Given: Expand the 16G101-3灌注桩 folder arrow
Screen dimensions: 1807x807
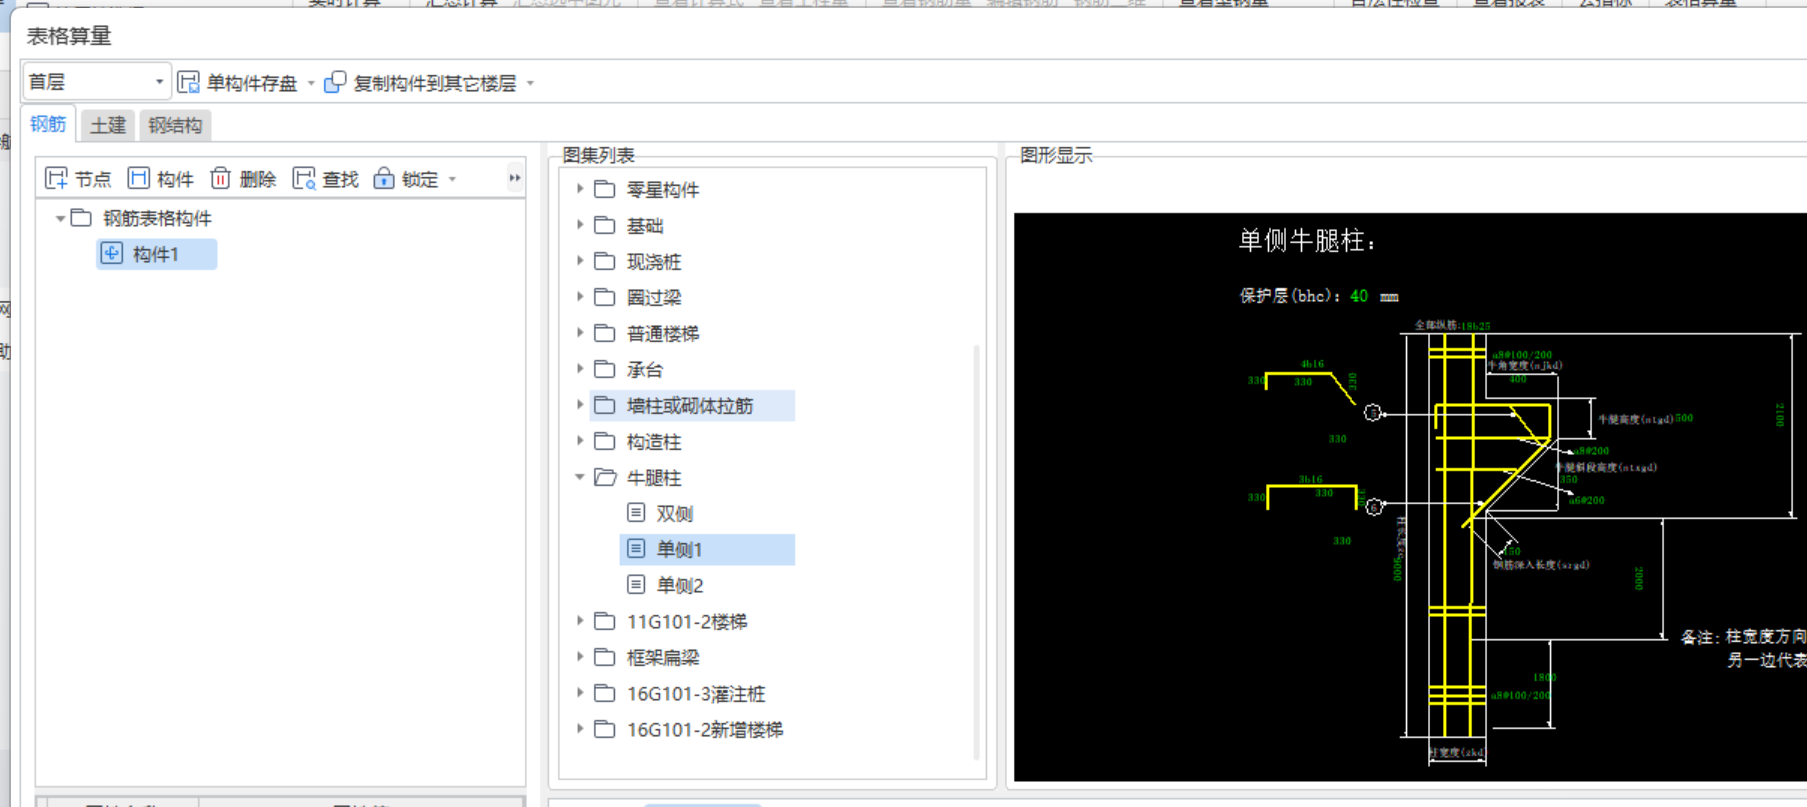Looking at the screenshot, I should [580, 692].
